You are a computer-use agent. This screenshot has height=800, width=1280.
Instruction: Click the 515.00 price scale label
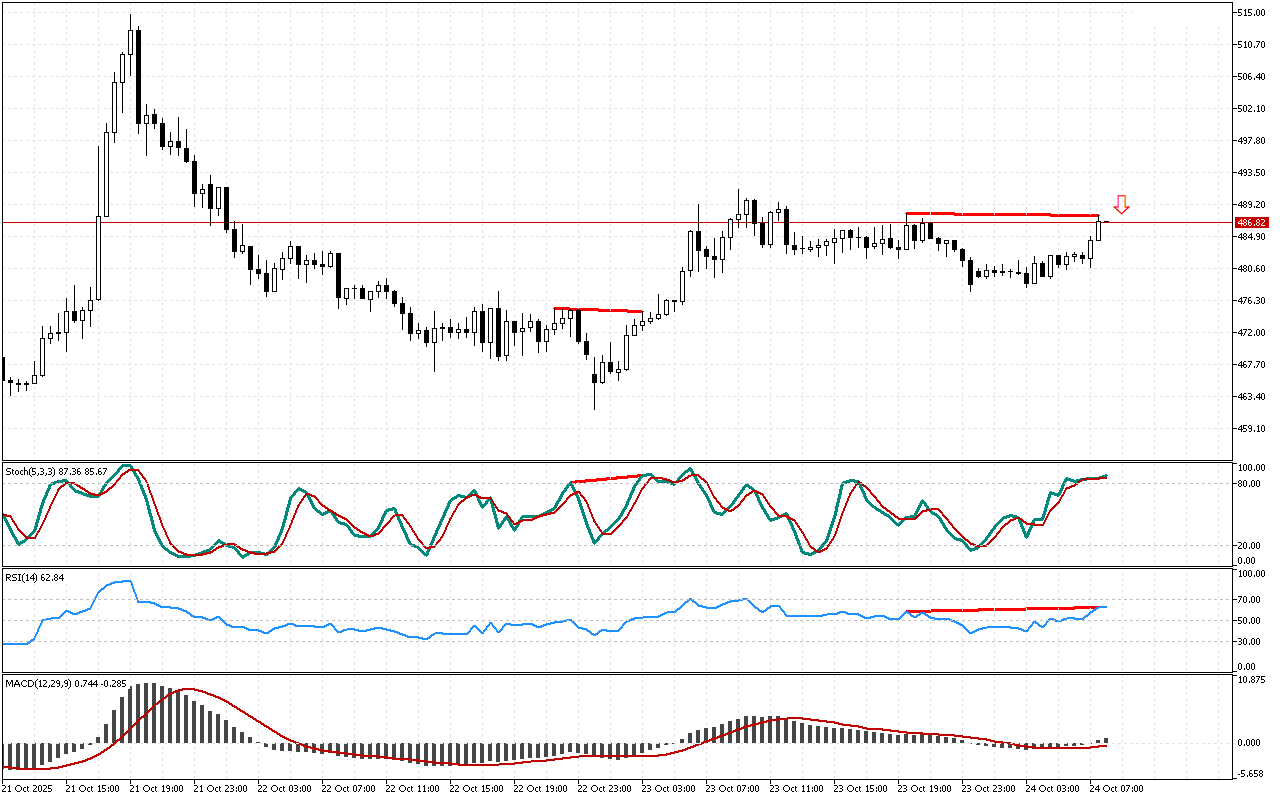(1250, 13)
